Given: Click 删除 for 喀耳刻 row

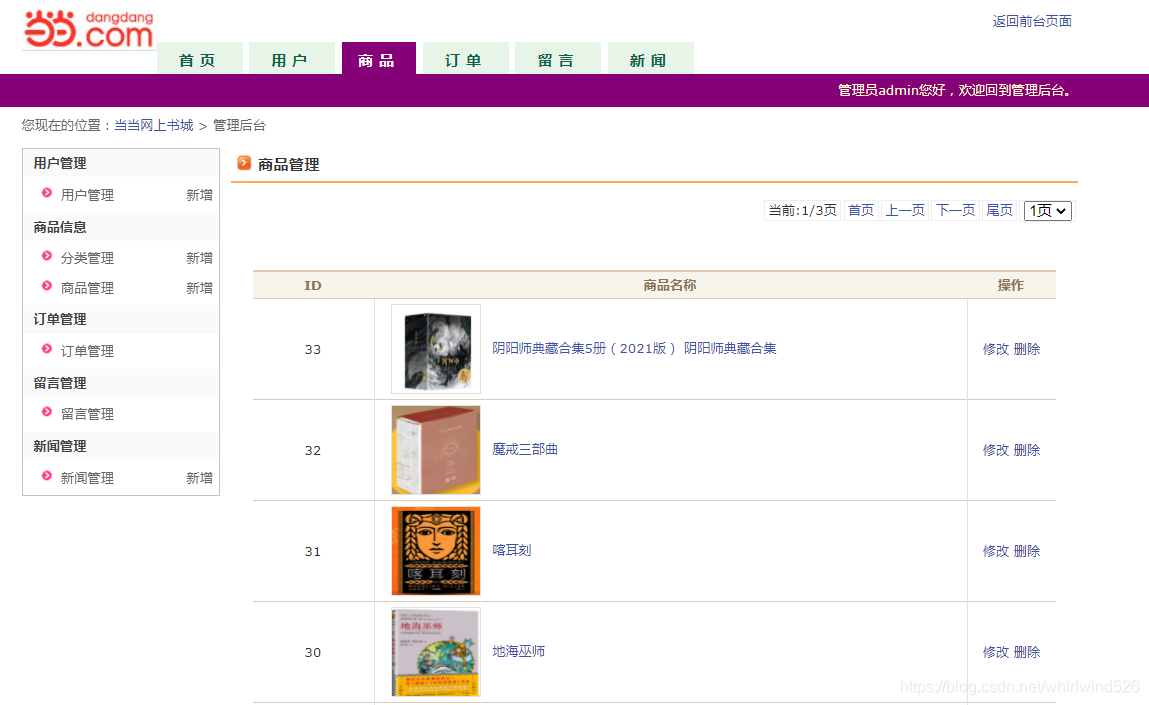Looking at the screenshot, I should pyautogui.click(x=1027, y=551).
